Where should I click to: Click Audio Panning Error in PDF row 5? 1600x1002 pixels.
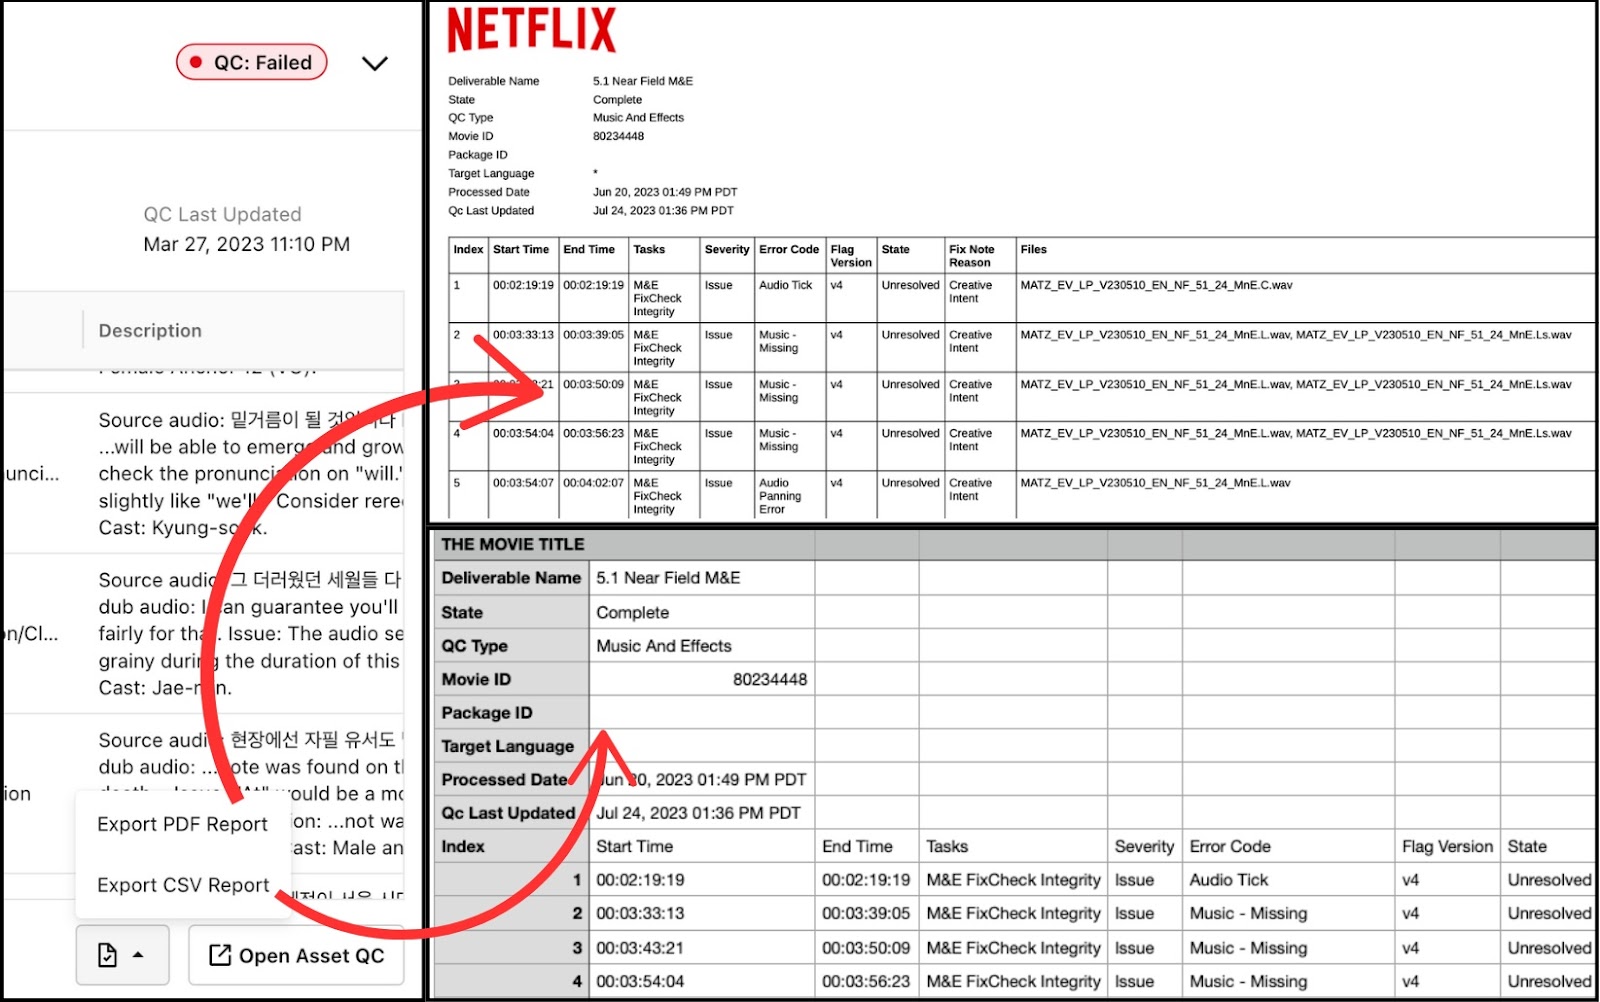pyautogui.click(x=780, y=496)
